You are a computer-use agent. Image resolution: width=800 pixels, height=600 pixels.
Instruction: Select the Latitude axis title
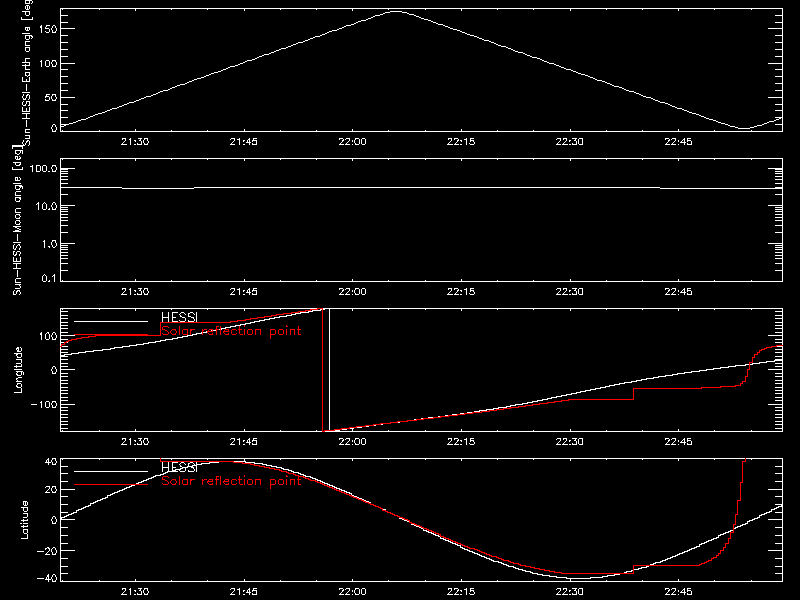point(24,520)
